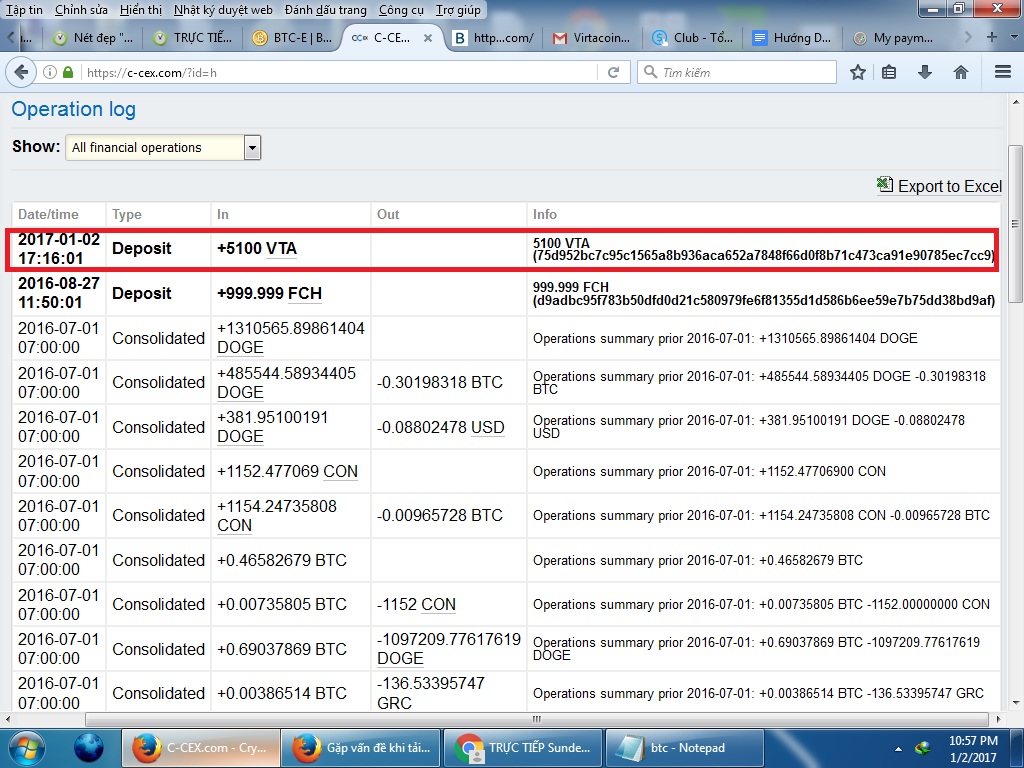
Task: Click the USD link in Out column
Action: (x=487, y=427)
